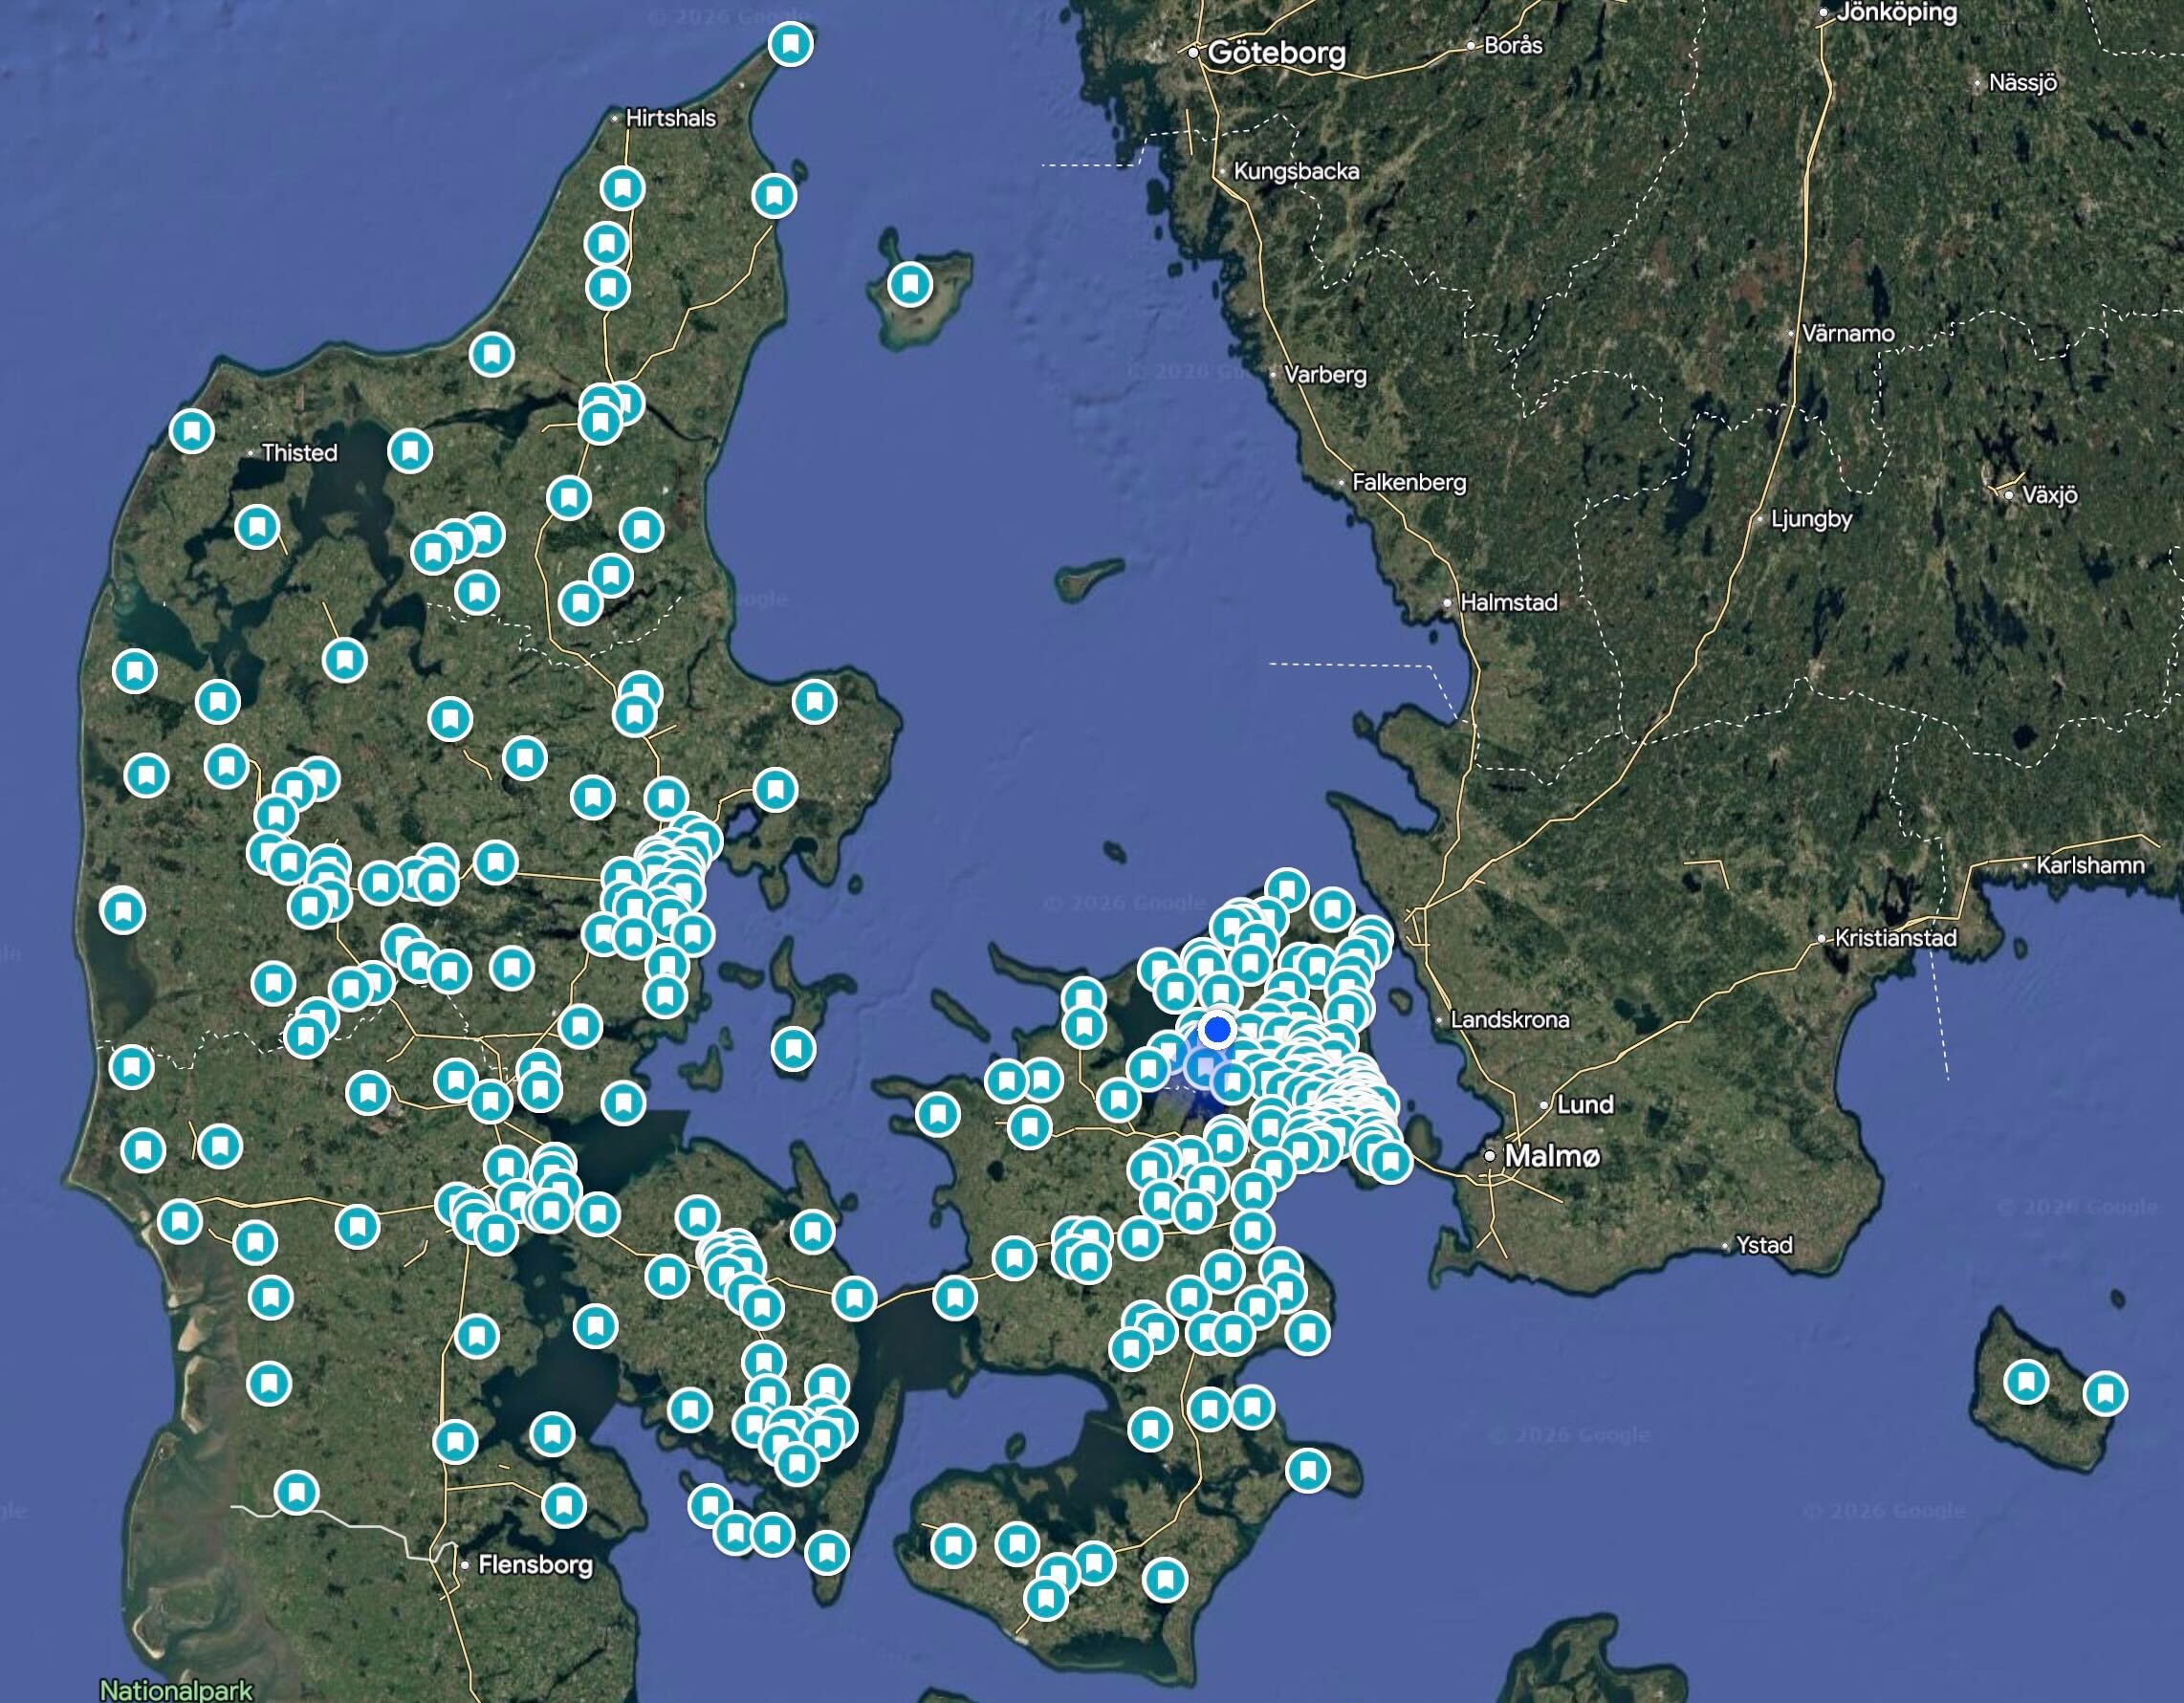Image resolution: width=2184 pixels, height=1703 pixels.
Task: Click saved marker on coast northwest of Thisted
Action: coord(191,431)
